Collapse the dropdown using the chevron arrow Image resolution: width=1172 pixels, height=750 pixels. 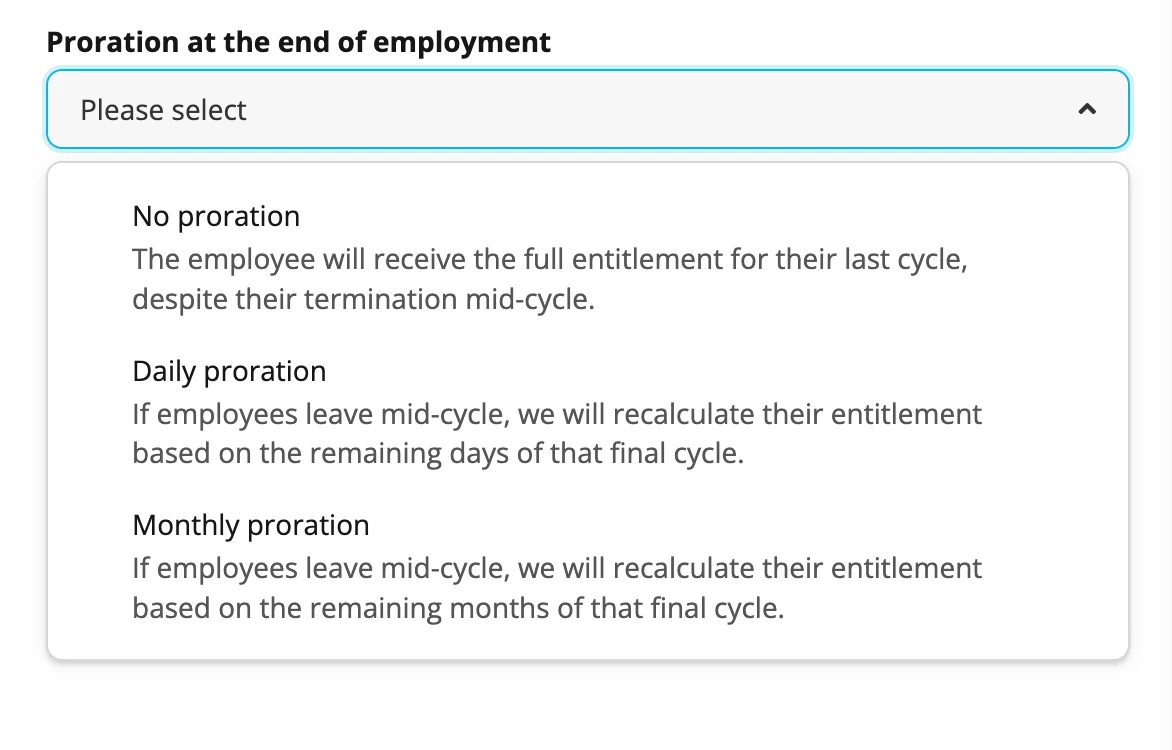point(1087,110)
